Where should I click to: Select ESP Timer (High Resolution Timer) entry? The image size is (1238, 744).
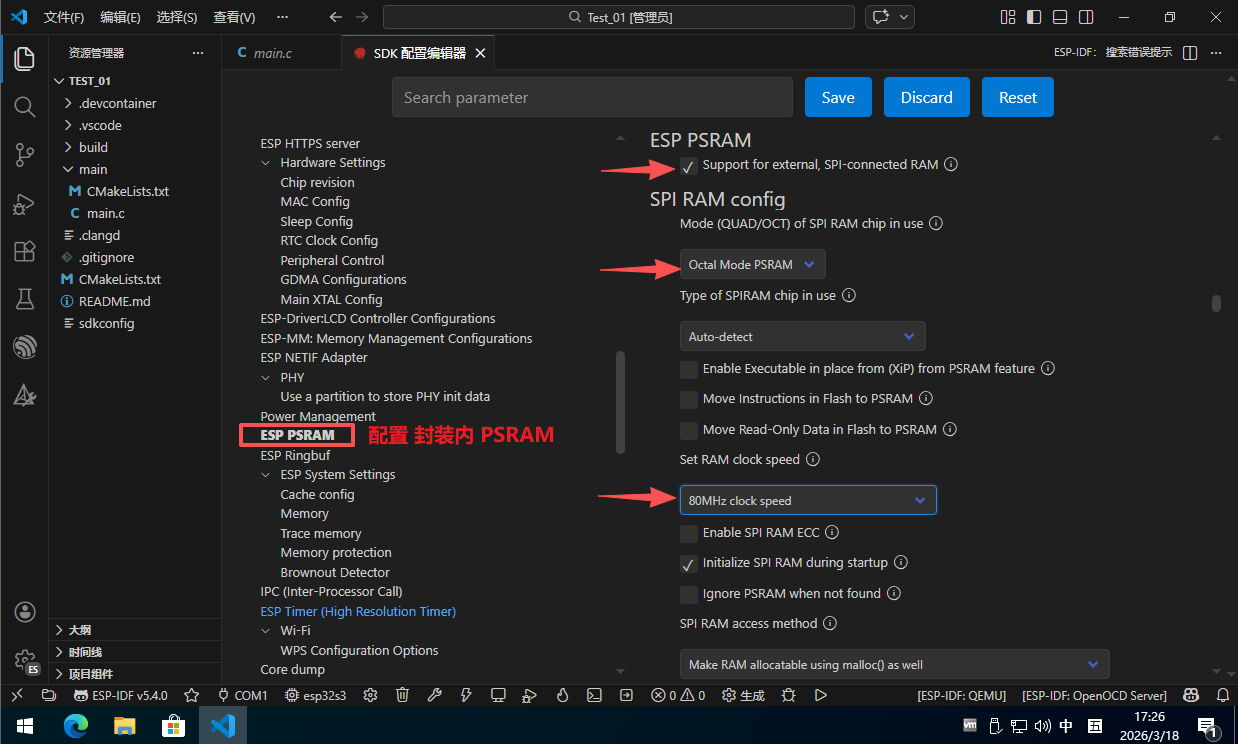point(358,611)
